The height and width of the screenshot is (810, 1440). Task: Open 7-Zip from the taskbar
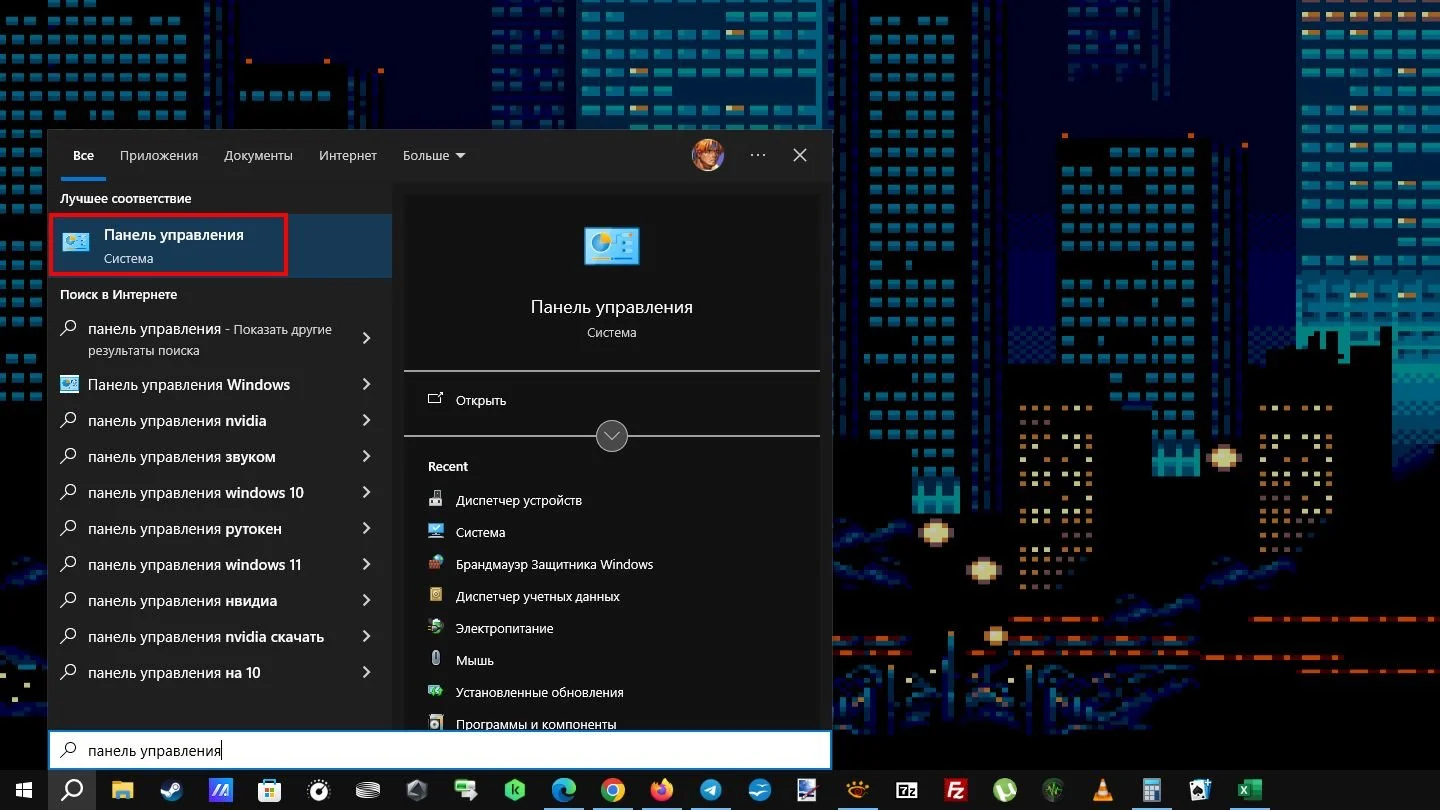(907, 790)
